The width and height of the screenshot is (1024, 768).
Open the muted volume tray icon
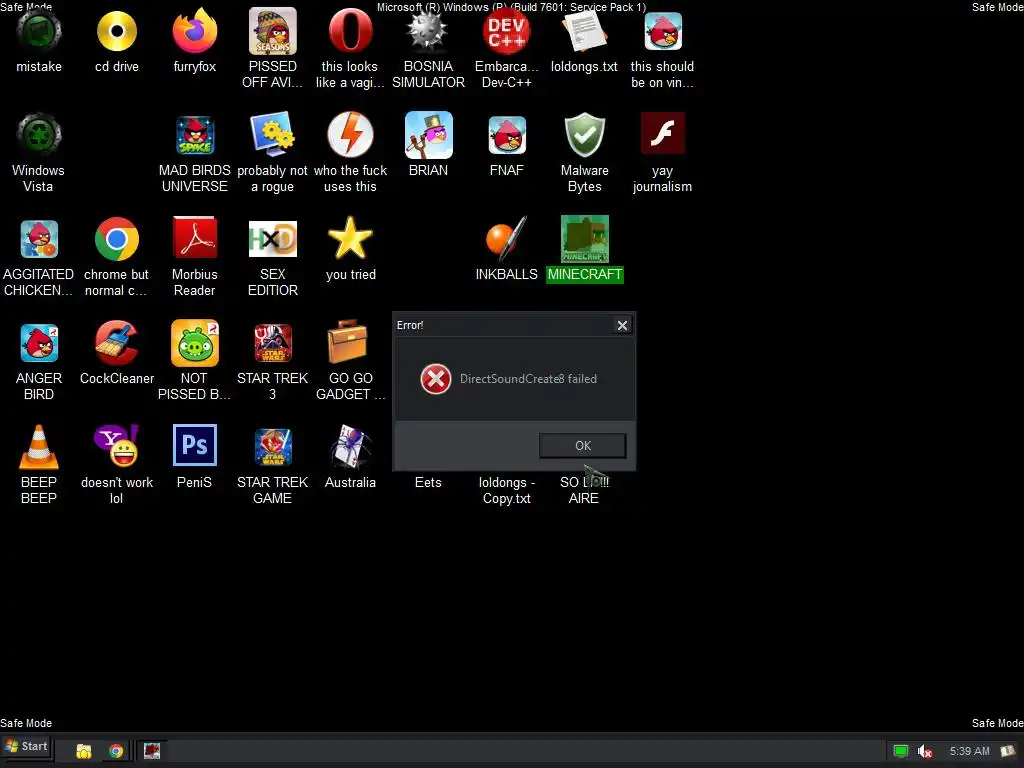point(924,752)
